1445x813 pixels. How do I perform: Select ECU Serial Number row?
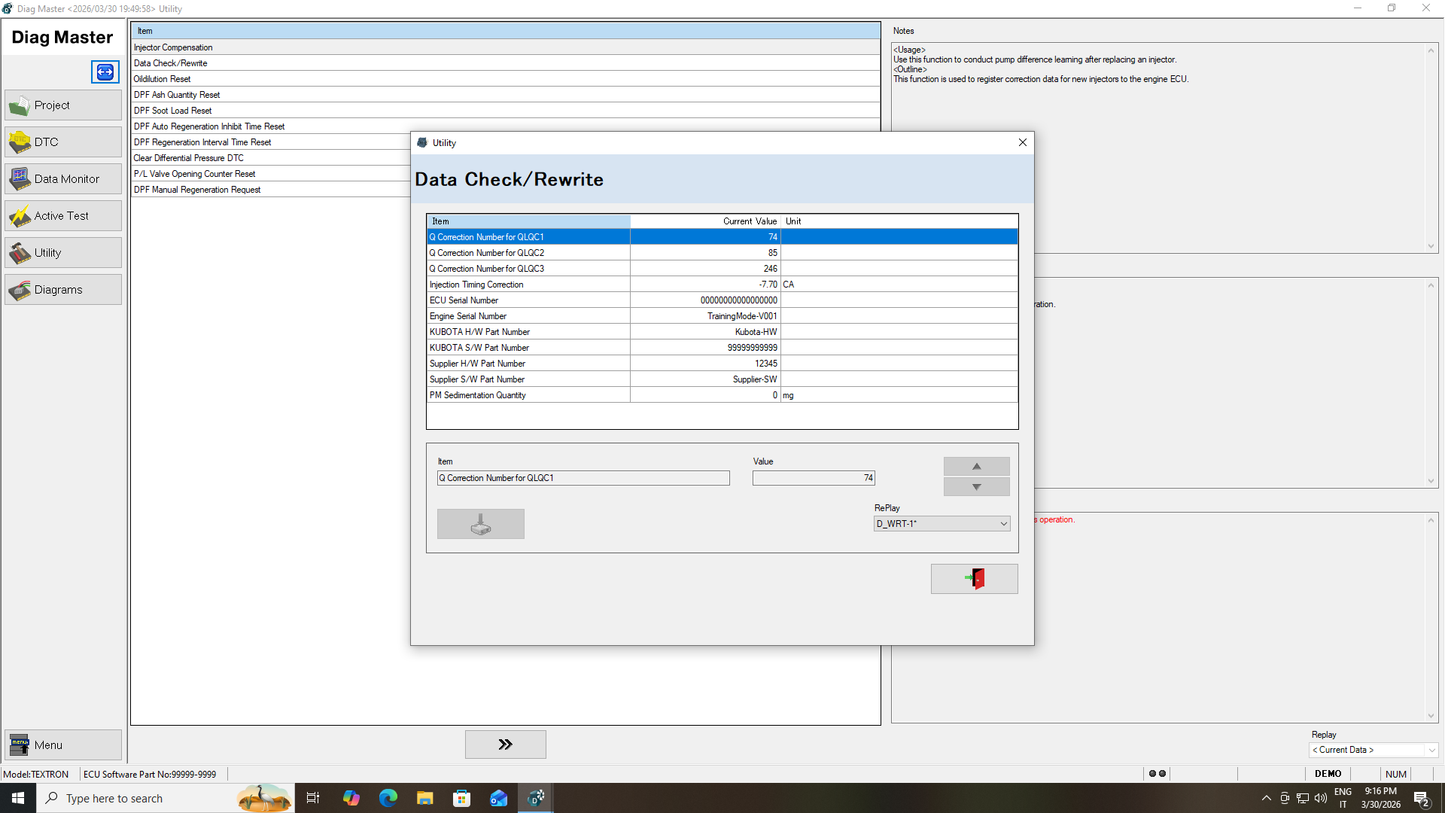722,300
